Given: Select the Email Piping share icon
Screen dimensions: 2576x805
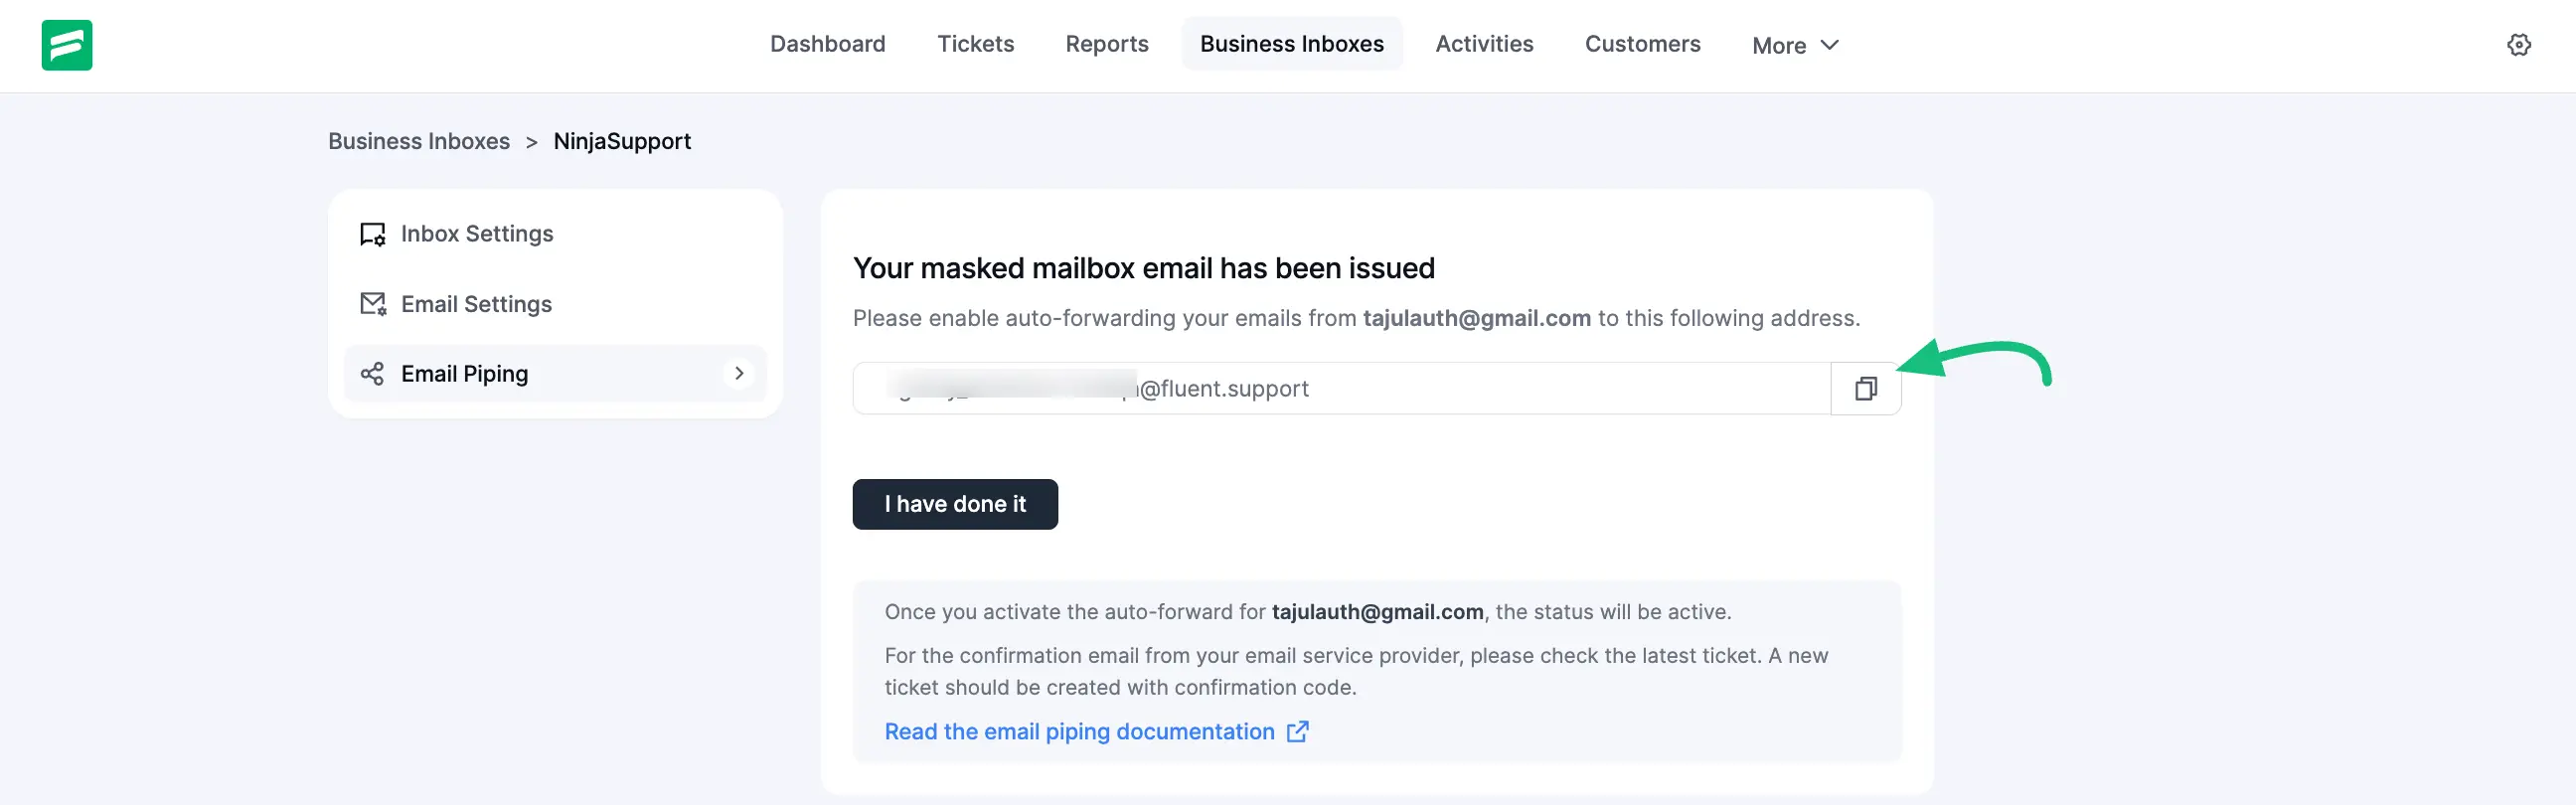Looking at the screenshot, I should [x=372, y=373].
